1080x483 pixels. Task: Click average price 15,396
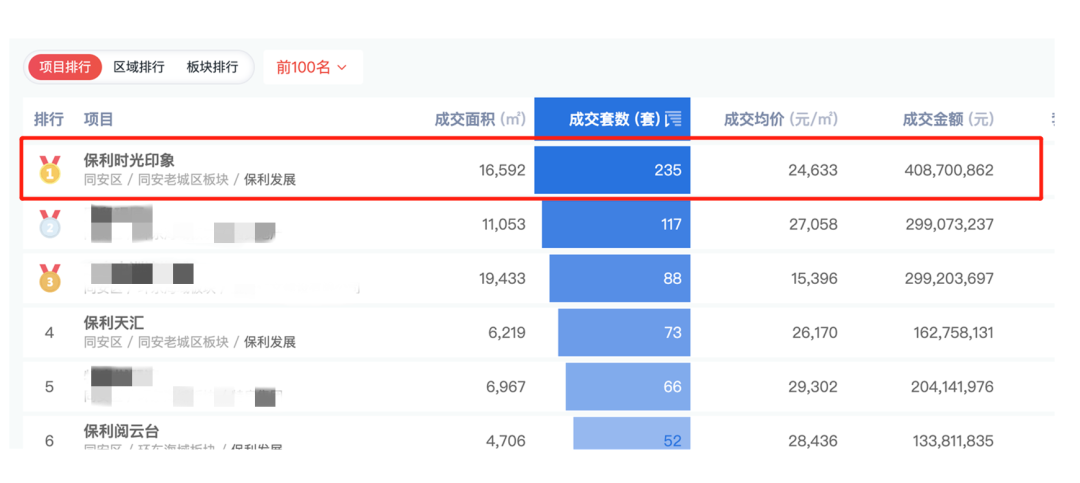click(x=813, y=278)
